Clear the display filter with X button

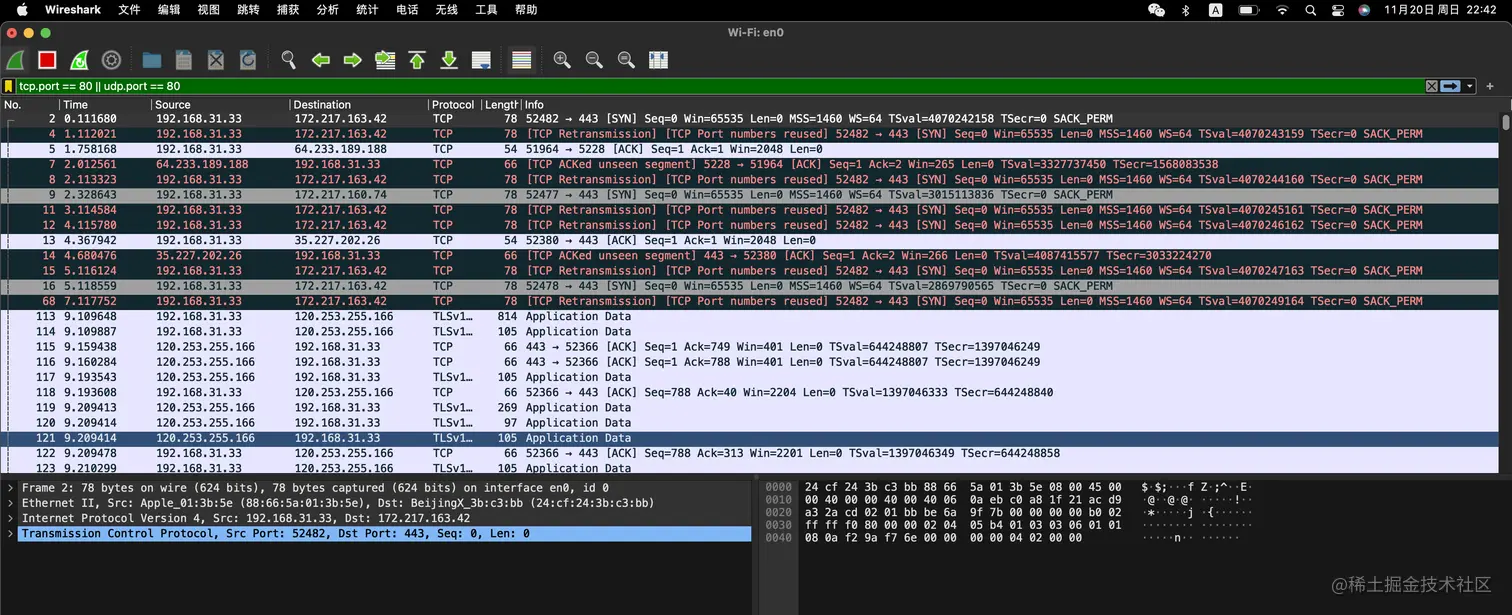pos(1432,87)
